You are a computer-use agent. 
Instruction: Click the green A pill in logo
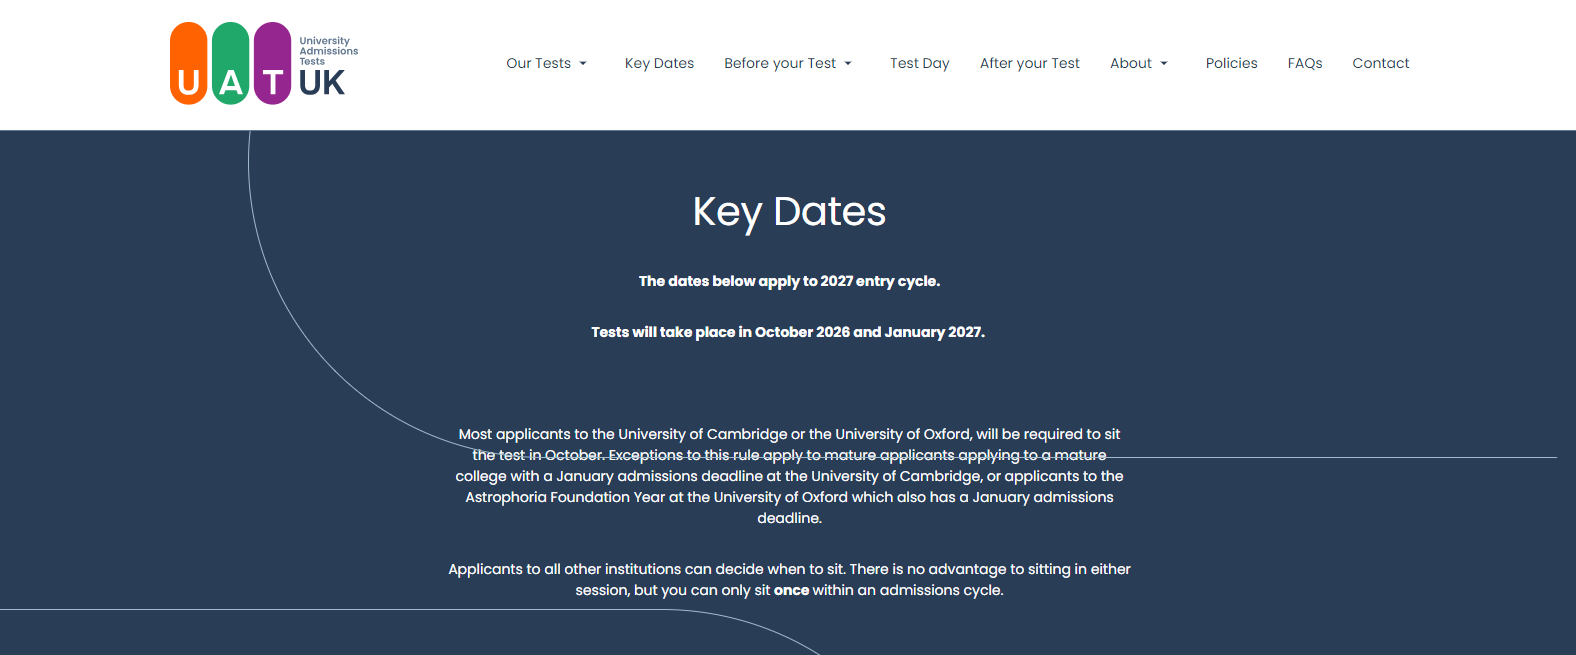231,64
